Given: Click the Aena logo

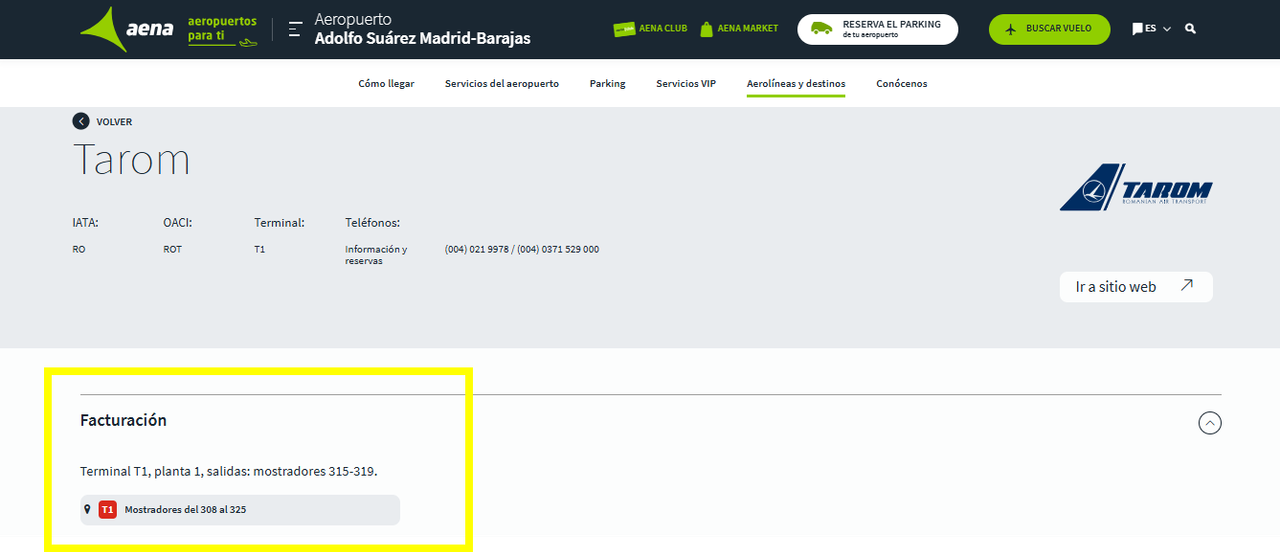Looking at the screenshot, I should [127, 30].
